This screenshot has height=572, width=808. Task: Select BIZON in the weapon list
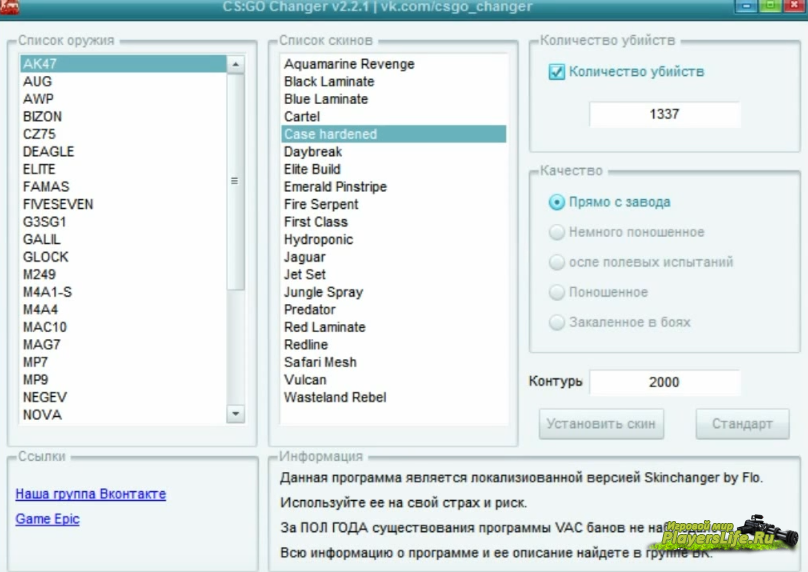tap(123, 116)
